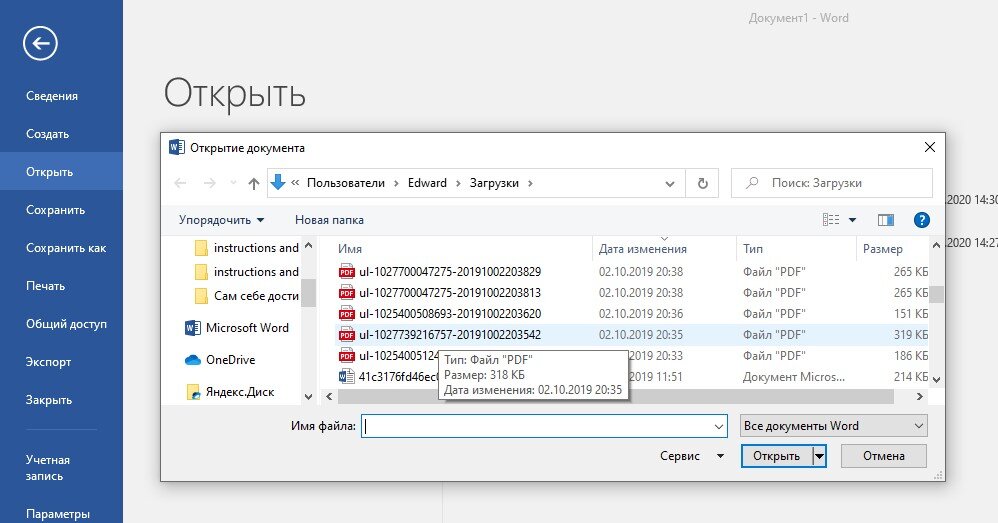This screenshot has width=998, height=523.
Task: Select OneDrive in navigation tree
Action: [x=220, y=359]
